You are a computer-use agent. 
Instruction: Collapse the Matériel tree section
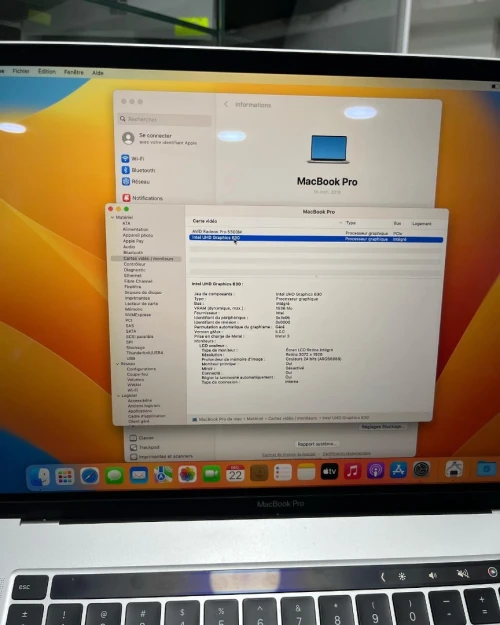point(113,217)
